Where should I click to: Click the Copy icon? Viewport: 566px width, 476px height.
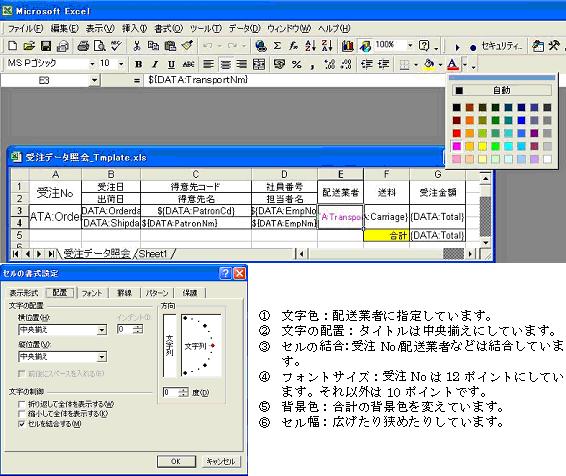pos(153,46)
